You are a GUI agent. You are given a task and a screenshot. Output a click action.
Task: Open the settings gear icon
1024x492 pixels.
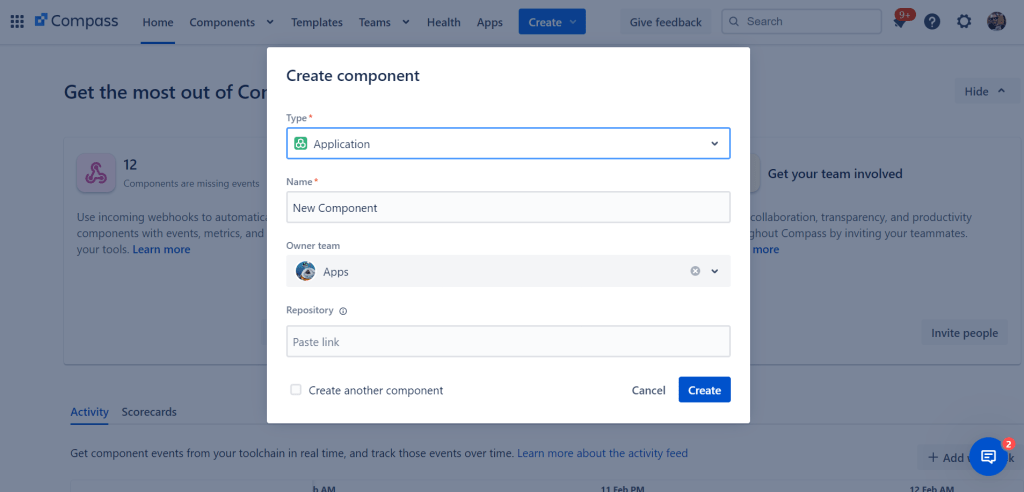(964, 21)
